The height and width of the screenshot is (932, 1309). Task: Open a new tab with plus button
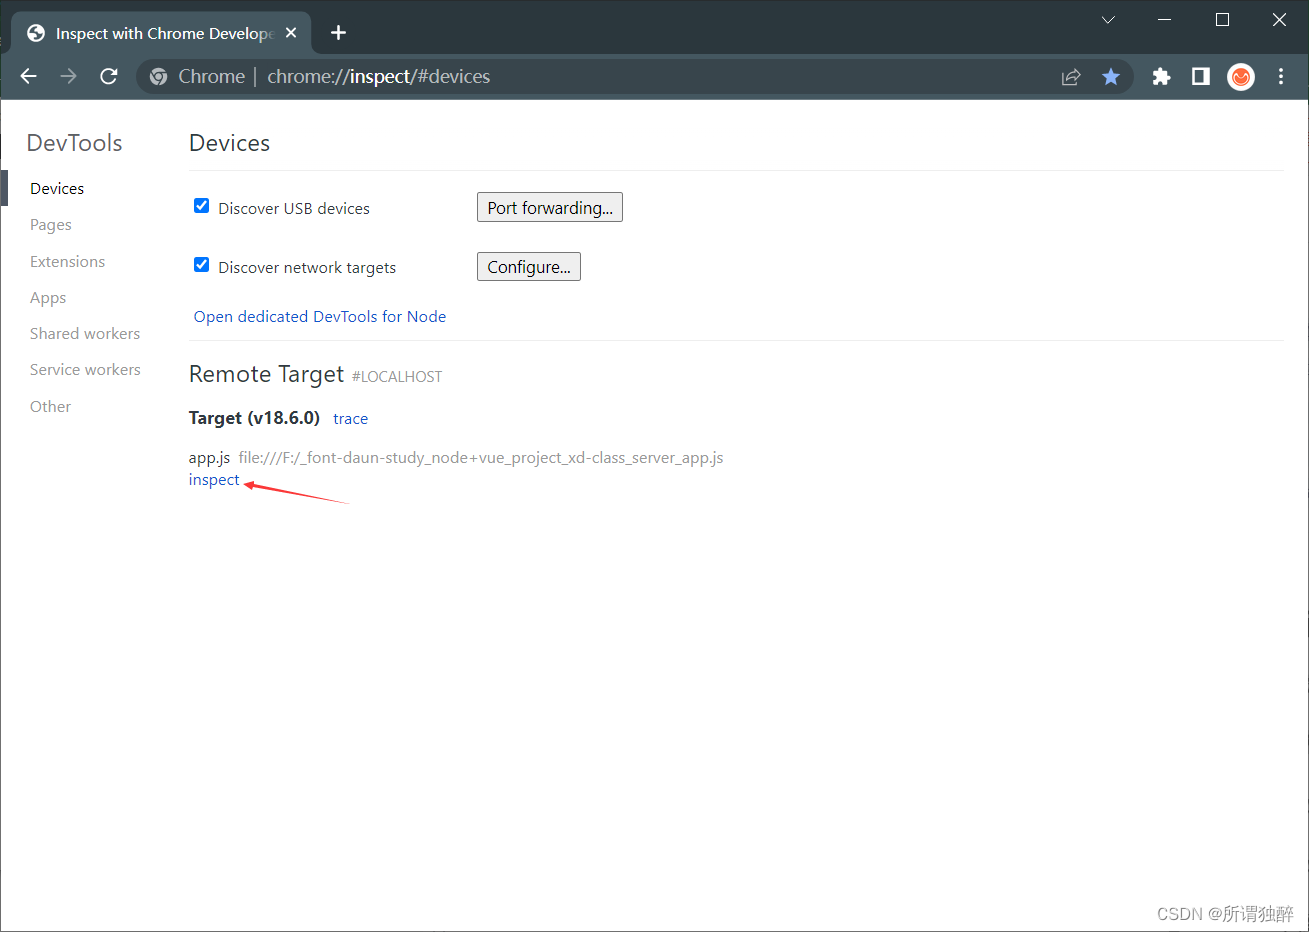[338, 33]
